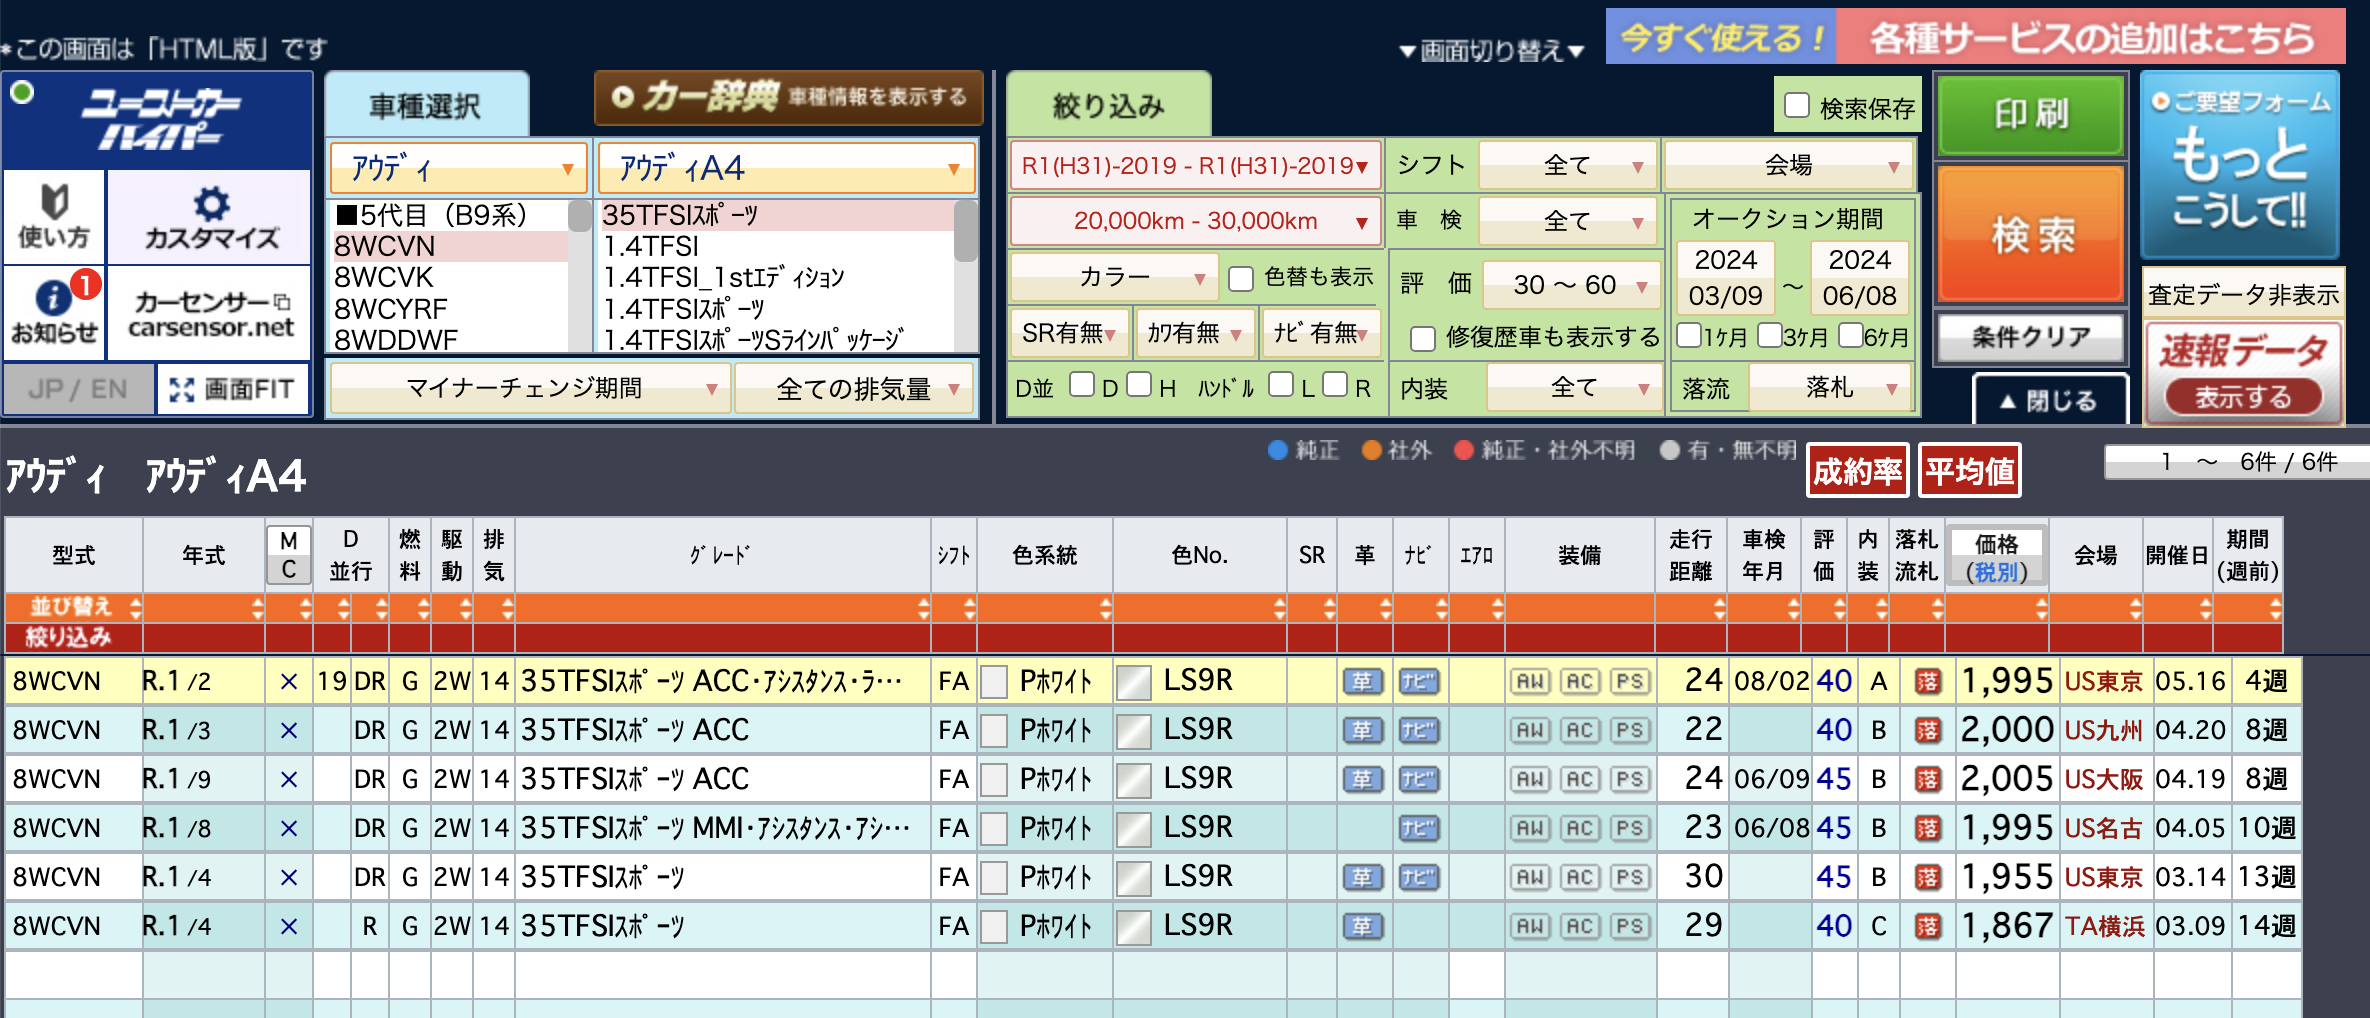Open the アウディA4 model dropdown
Viewport: 2370px width, 1018px height.
787,168
